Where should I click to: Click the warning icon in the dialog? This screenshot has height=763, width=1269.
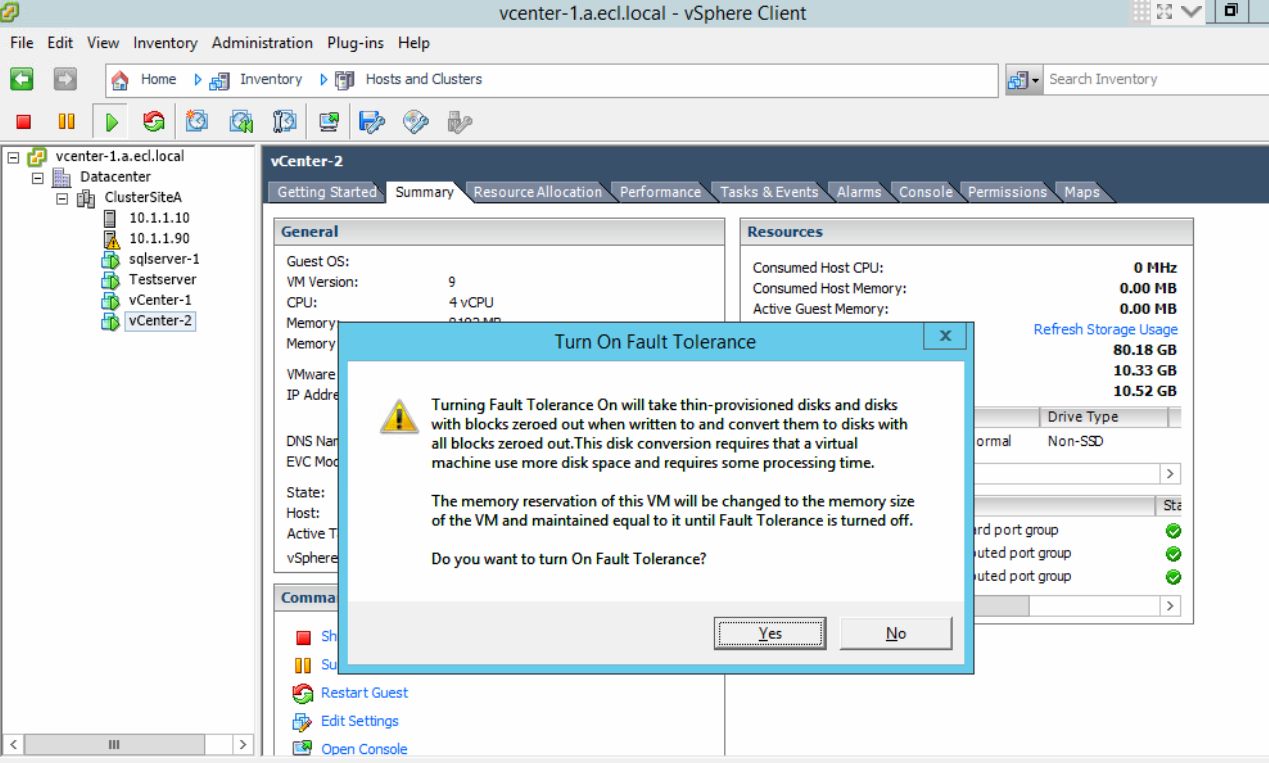click(399, 416)
